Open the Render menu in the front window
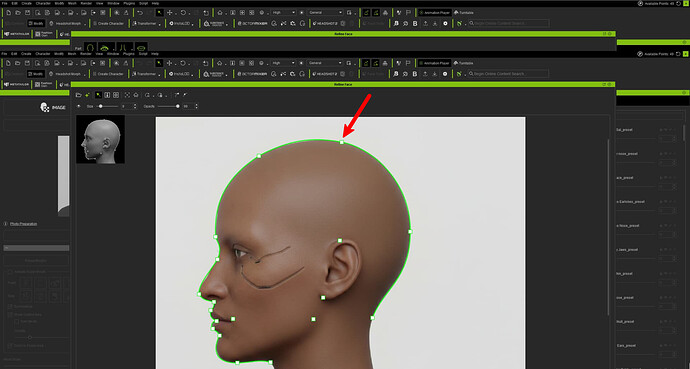690x369 pixels. 86,54
